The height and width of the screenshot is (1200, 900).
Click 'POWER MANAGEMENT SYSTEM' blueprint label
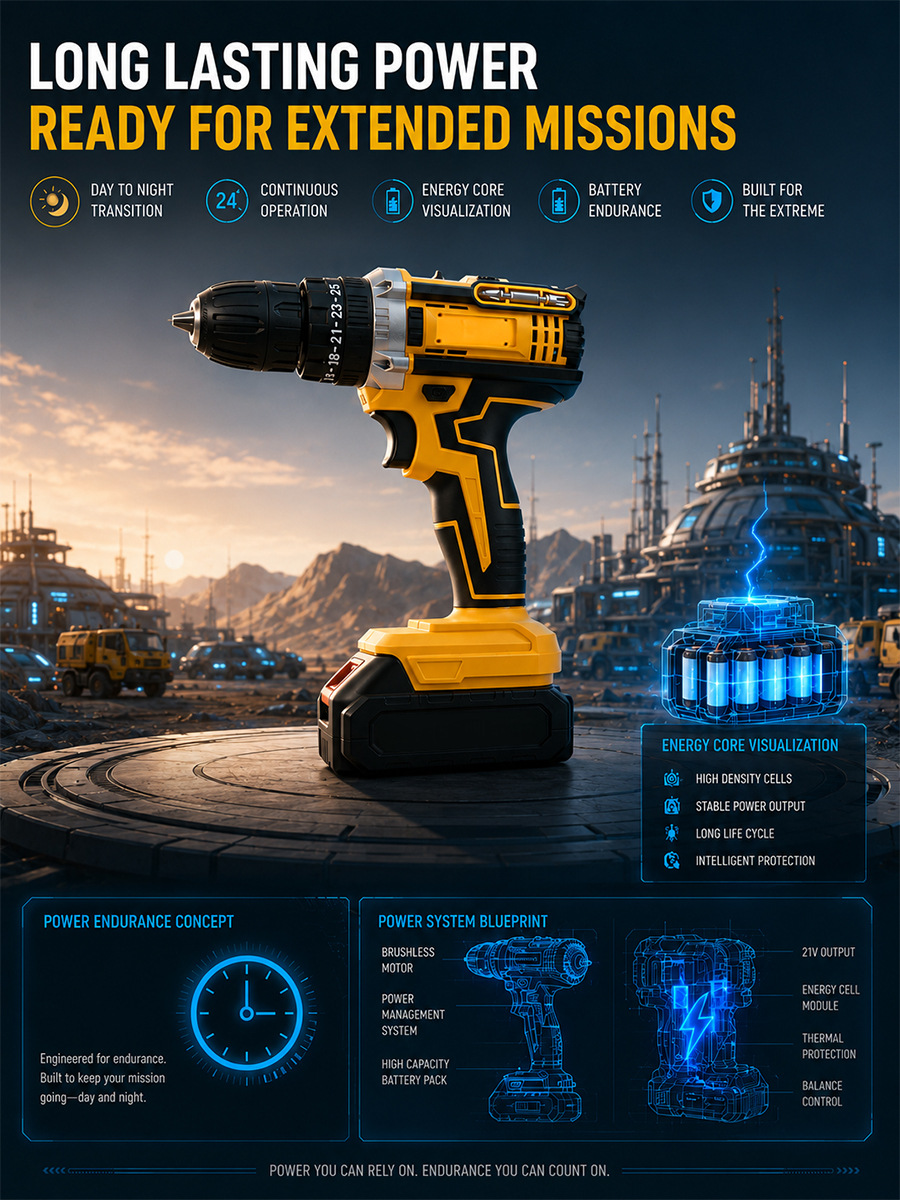click(x=413, y=1014)
